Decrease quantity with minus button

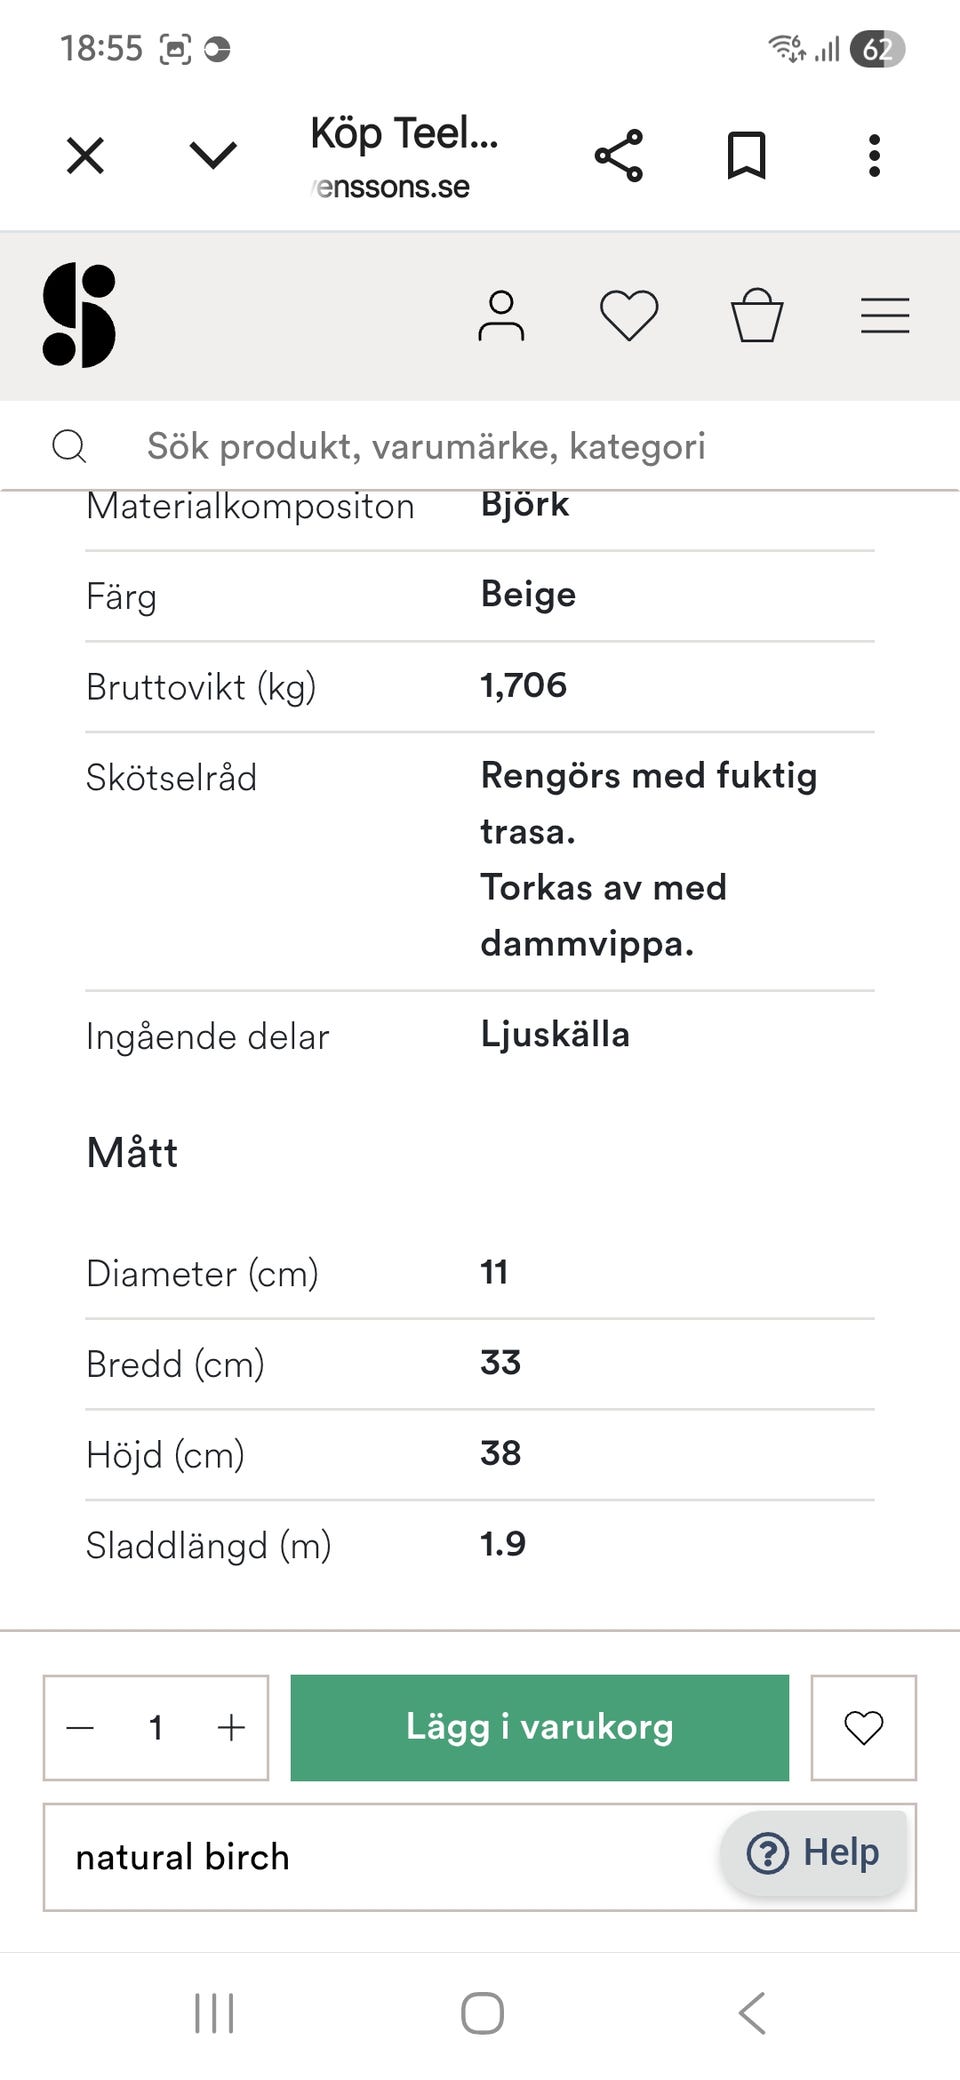pos(80,1728)
